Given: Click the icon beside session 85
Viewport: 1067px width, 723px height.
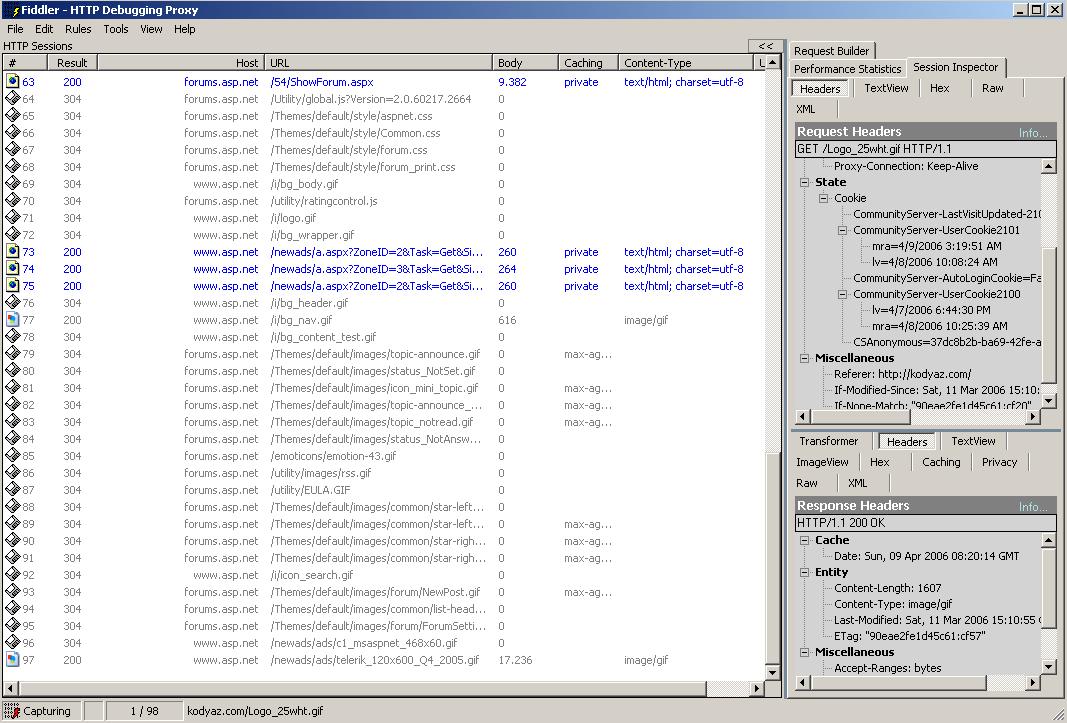Looking at the screenshot, I should click(x=12, y=455).
